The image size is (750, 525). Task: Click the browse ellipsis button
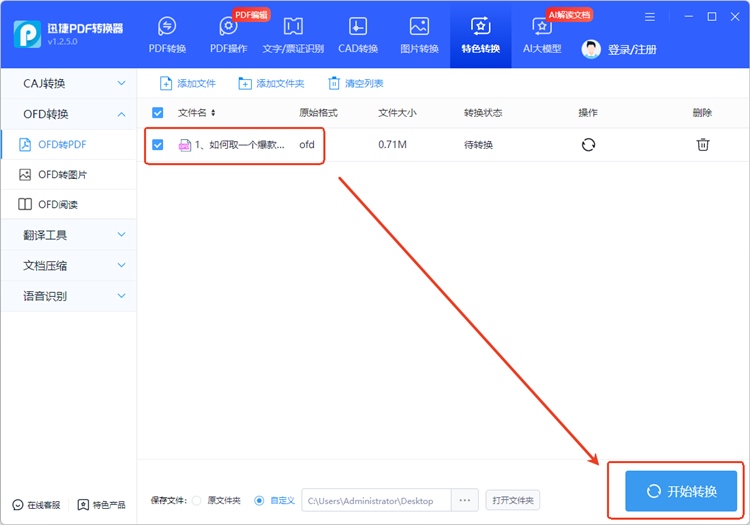pyautogui.click(x=464, y=501)
